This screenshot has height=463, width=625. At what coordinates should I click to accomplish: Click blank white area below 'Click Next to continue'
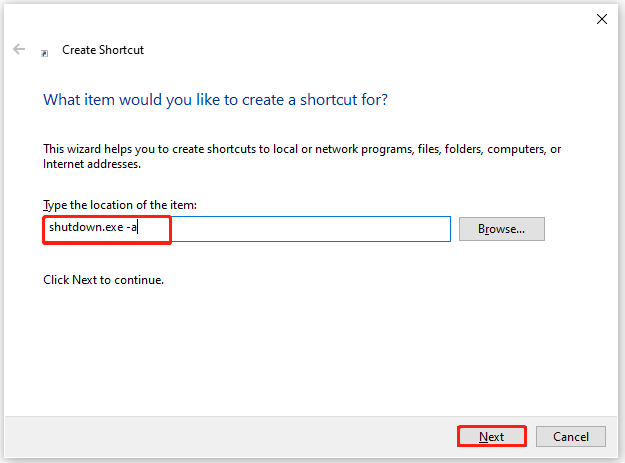(311, 351)
